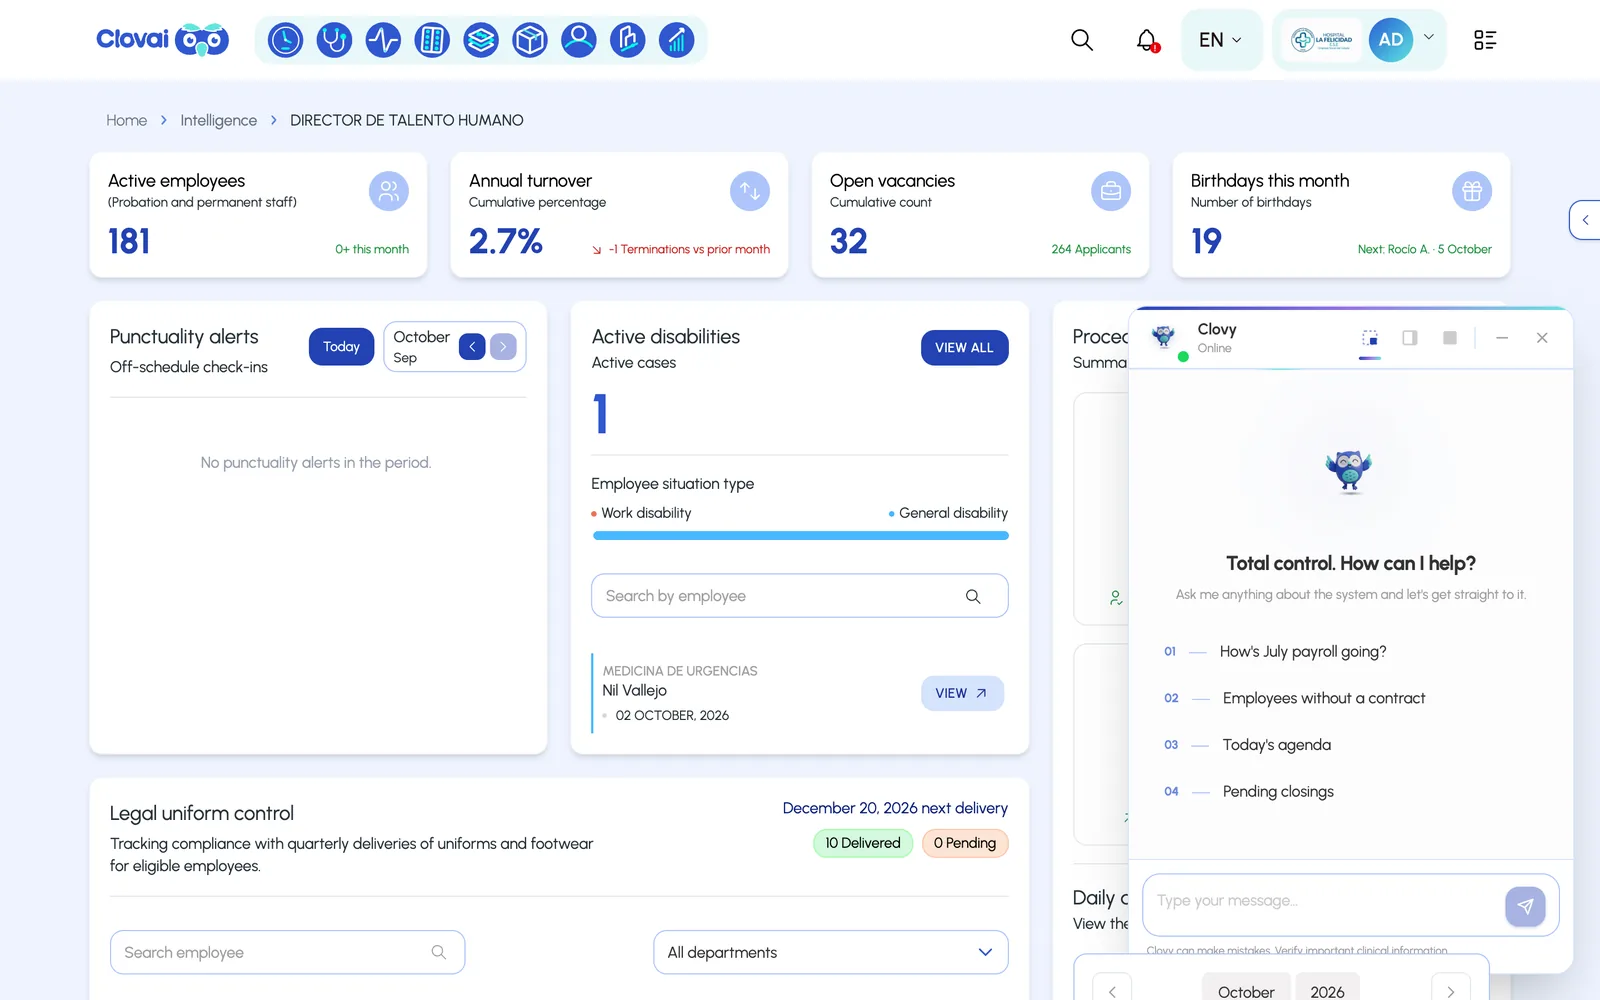1600x1000 pixels.
Task: Select suggestion Pending closings
Action: (1278, 791)
